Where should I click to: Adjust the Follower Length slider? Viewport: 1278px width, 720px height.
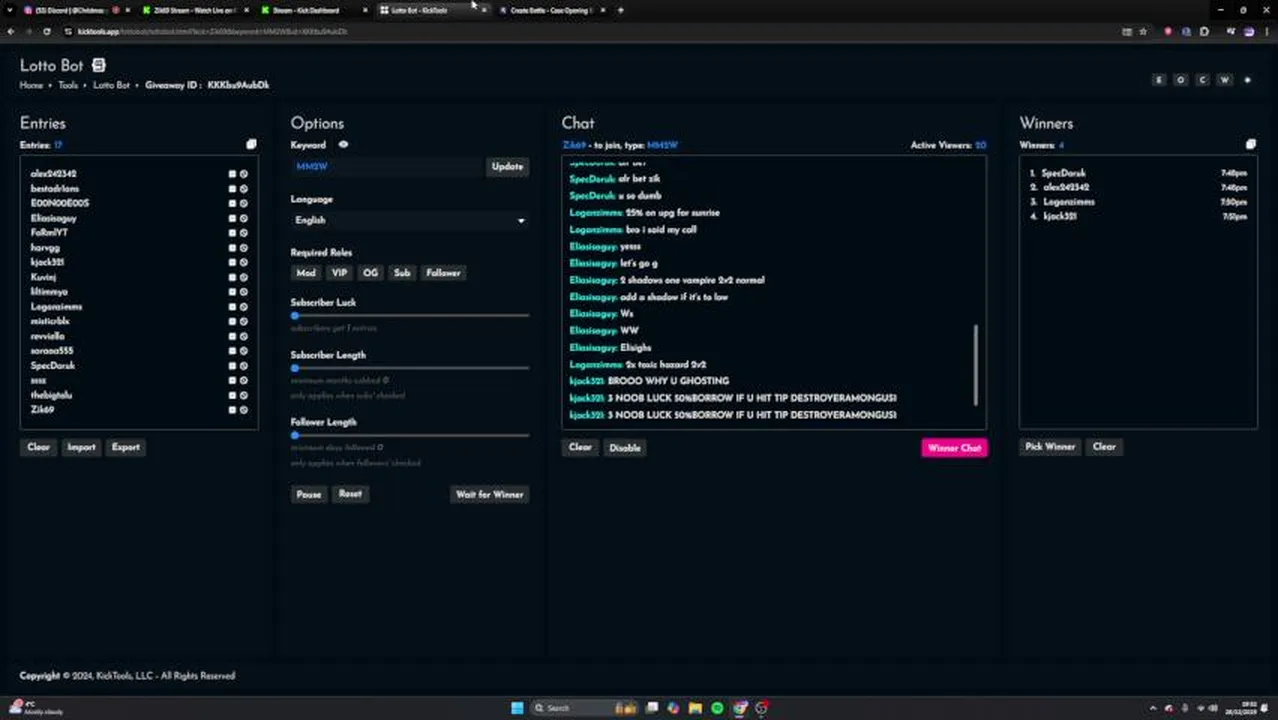tap(410, 436)
